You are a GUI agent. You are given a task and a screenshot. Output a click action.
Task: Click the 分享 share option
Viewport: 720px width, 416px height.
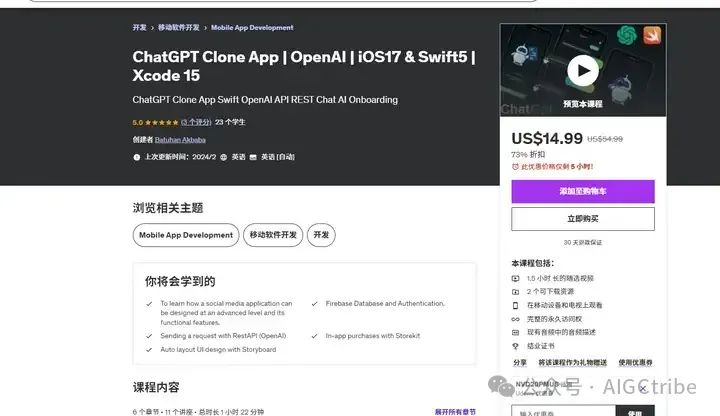pos(520,363)
